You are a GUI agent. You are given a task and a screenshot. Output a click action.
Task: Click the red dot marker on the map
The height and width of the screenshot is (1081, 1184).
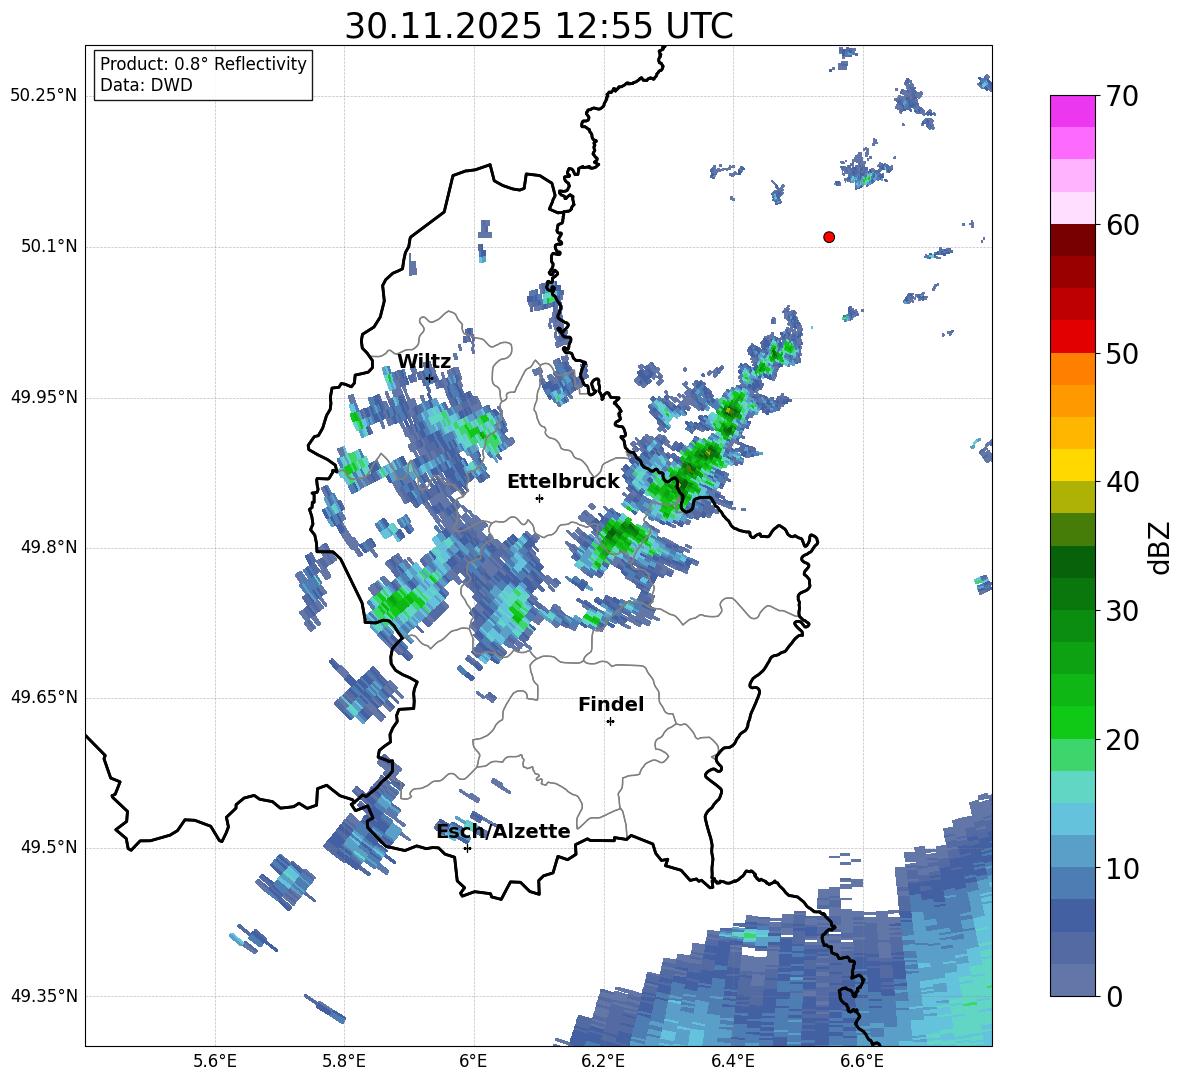pyautogui.click(x=829, y=237)
